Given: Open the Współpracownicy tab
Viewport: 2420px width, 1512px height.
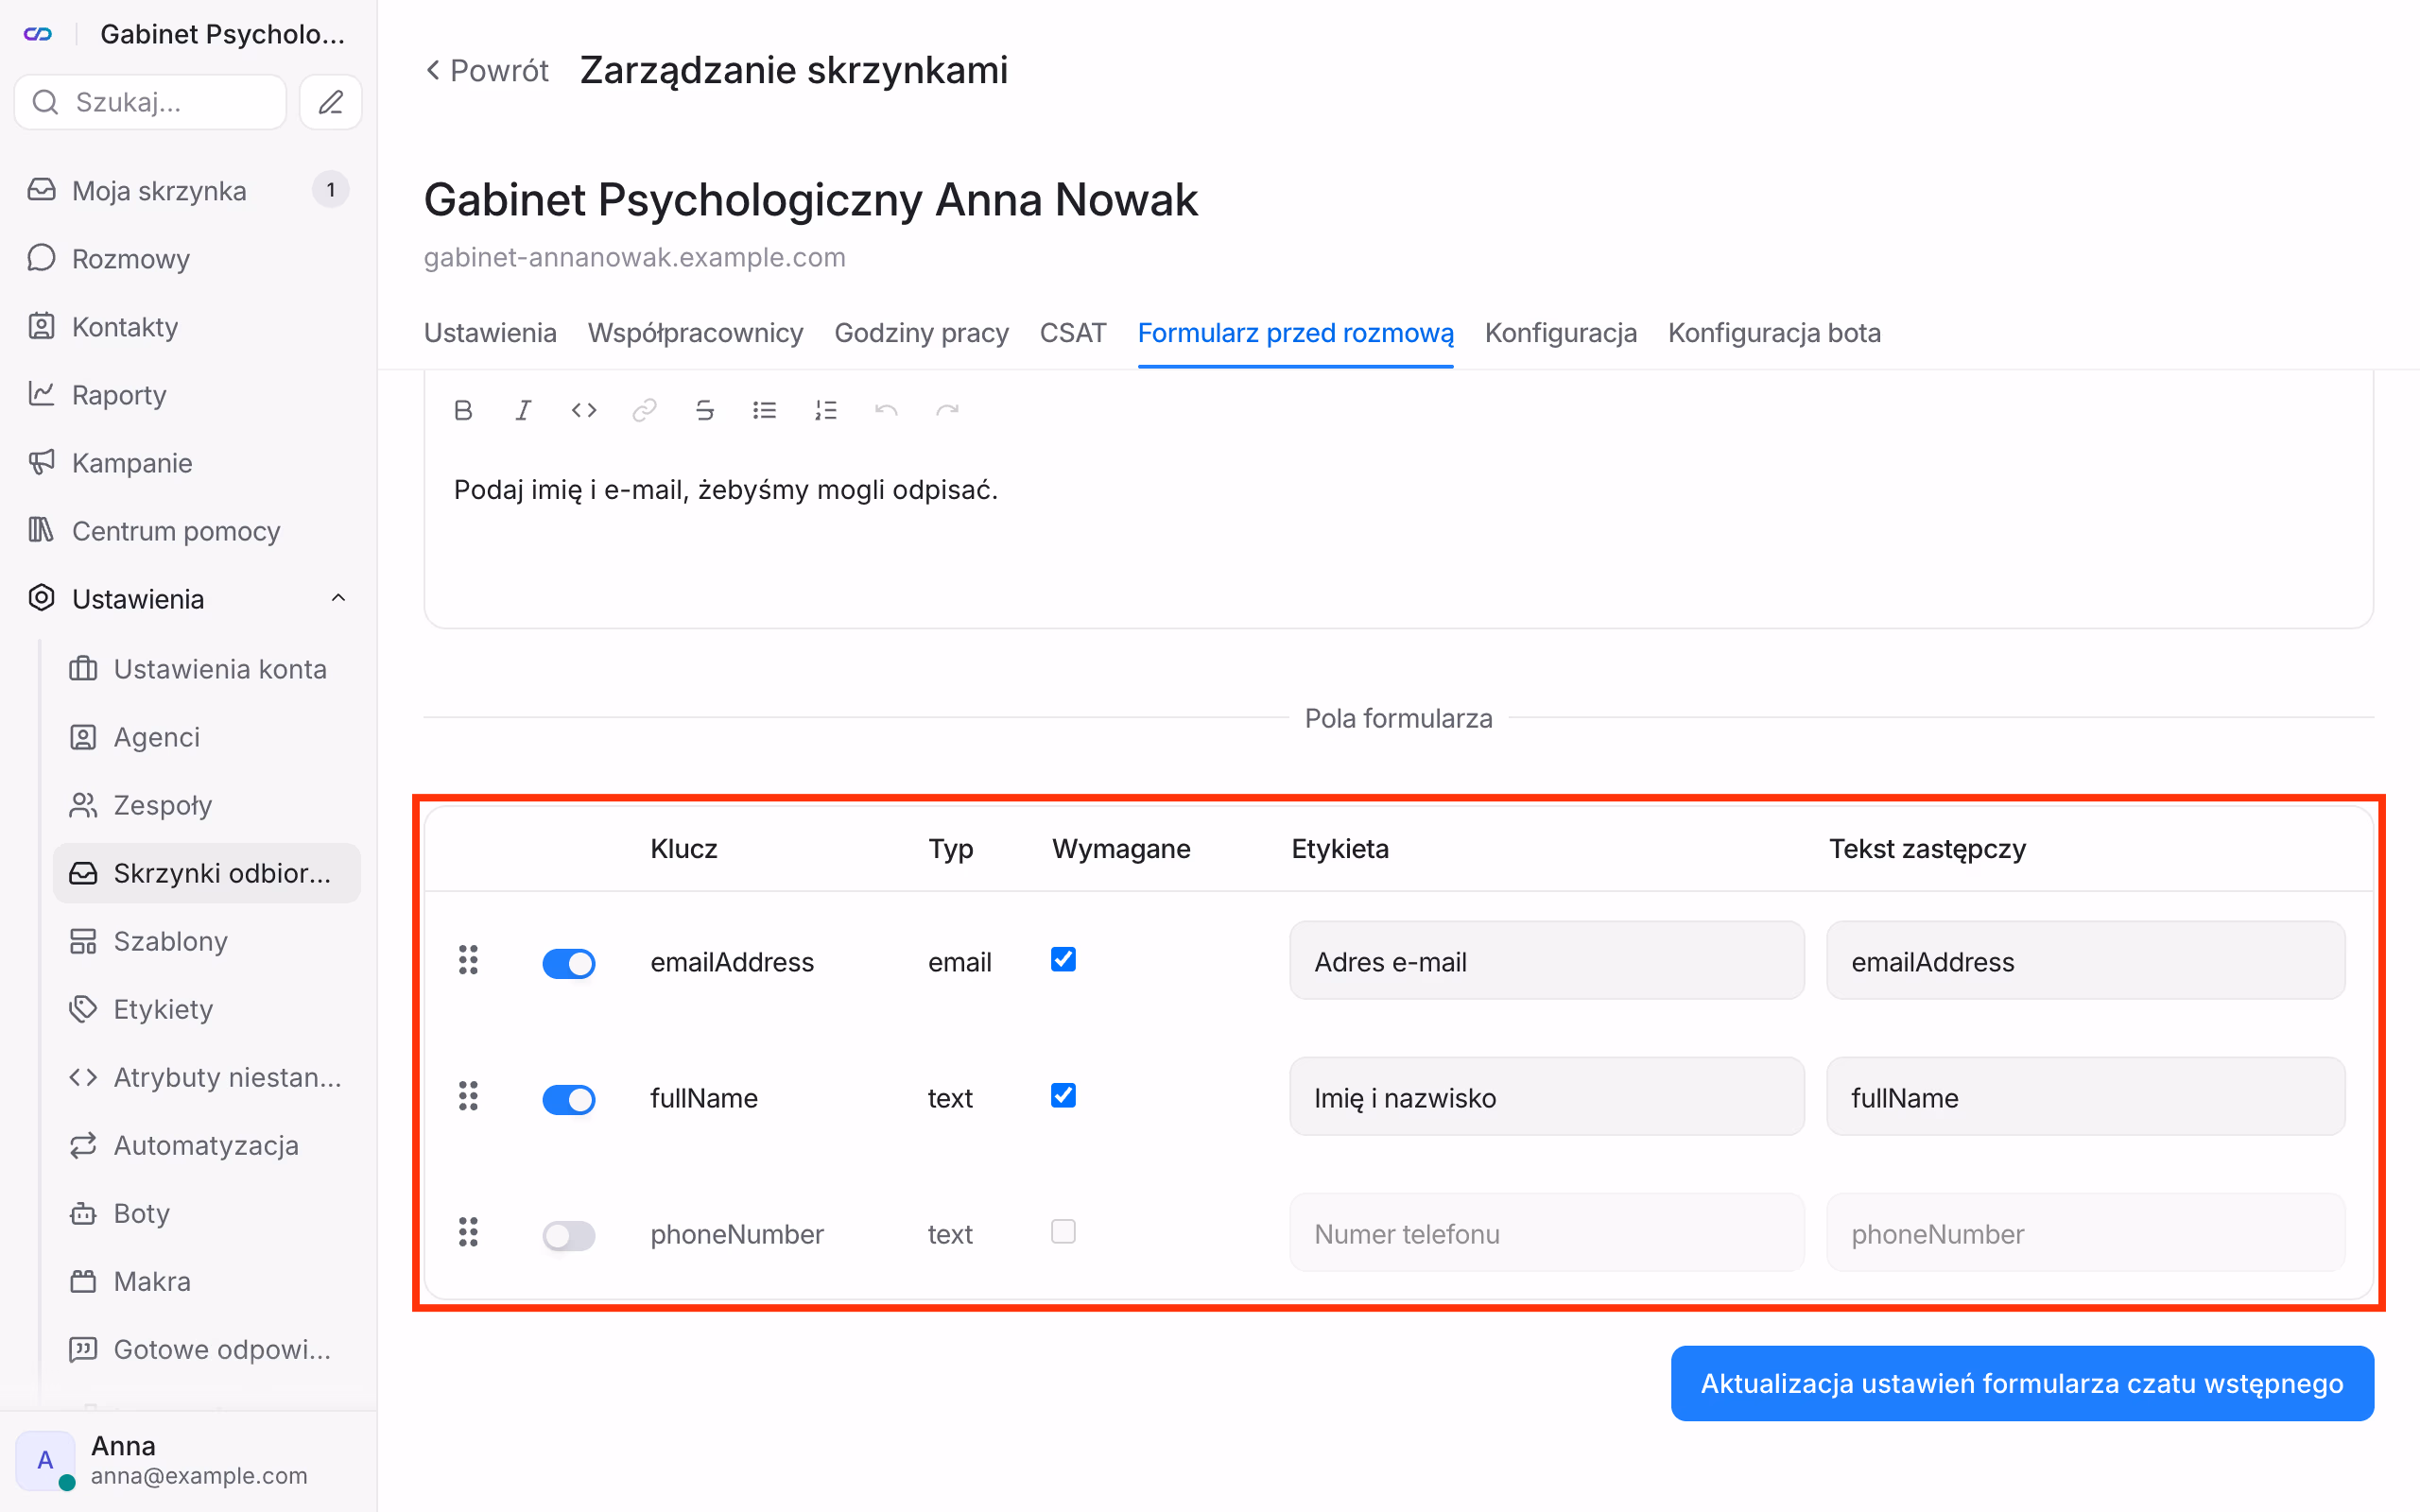Looking at the screenshot, I should click(x=695, y=333).
